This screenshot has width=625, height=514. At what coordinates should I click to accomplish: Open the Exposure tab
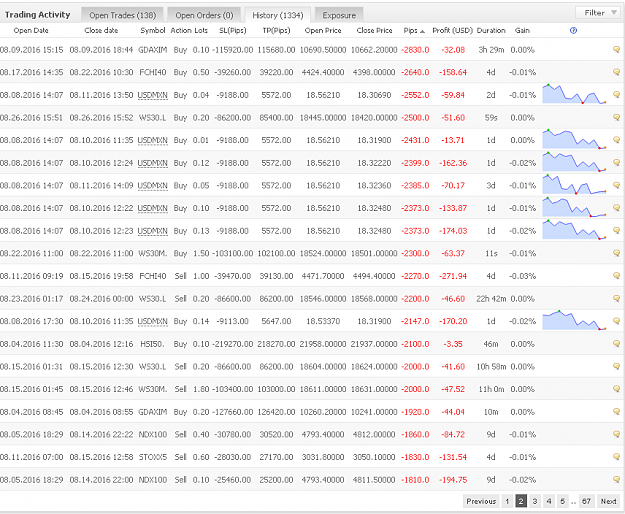[x=339, y=15]
